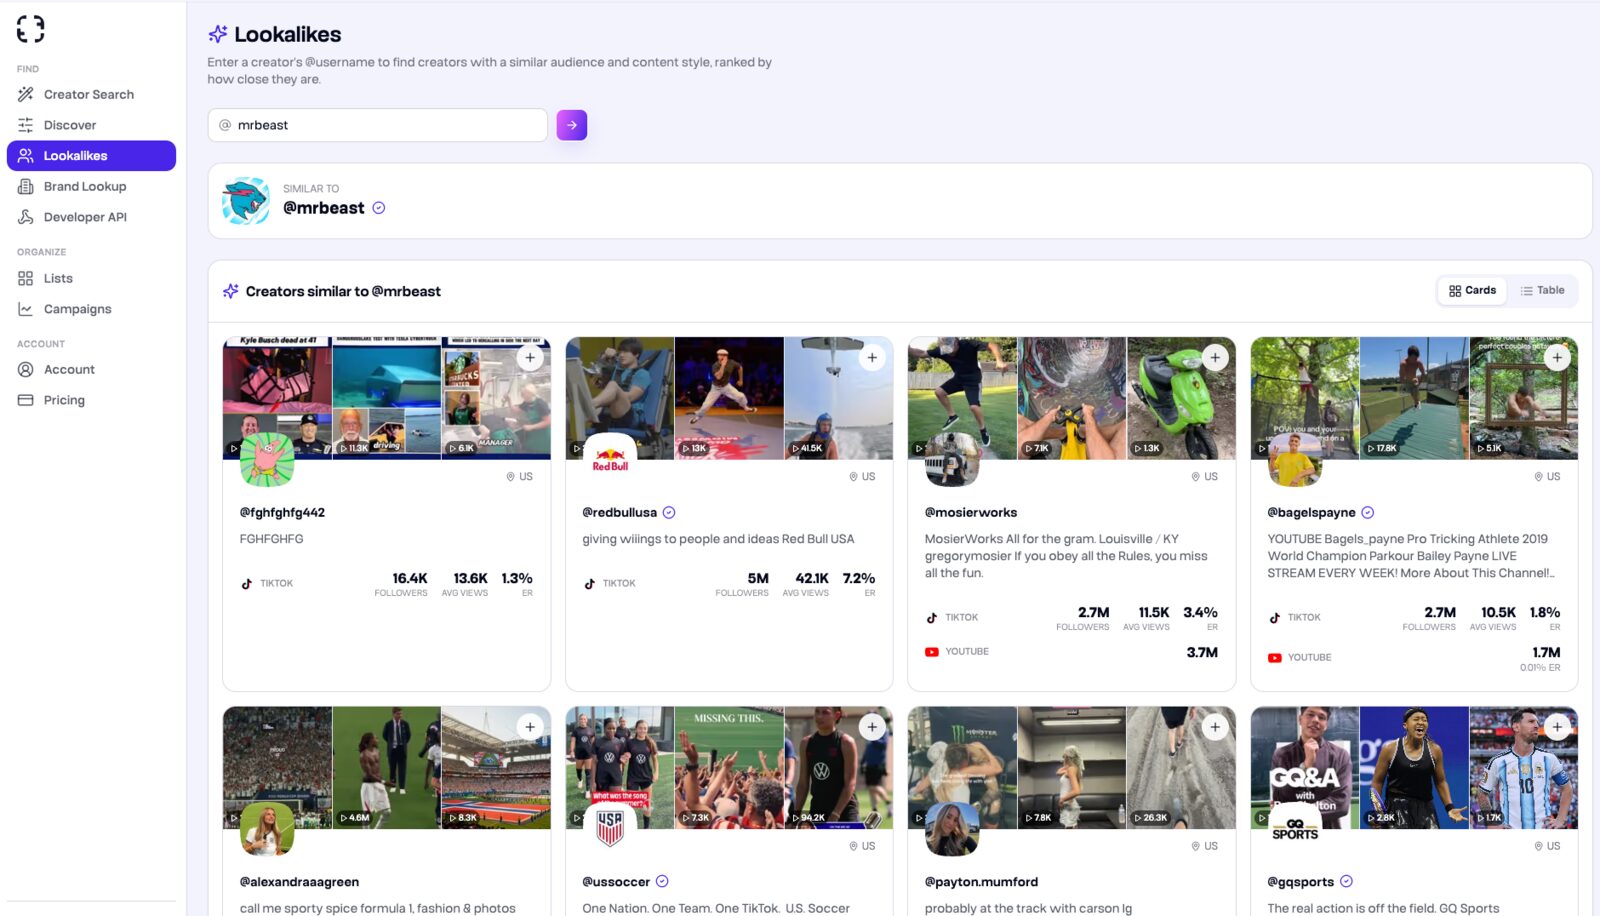This screenshot has width=1600, height=916.
Task: Click the 5M followers stat
Action: coord(742,585)
